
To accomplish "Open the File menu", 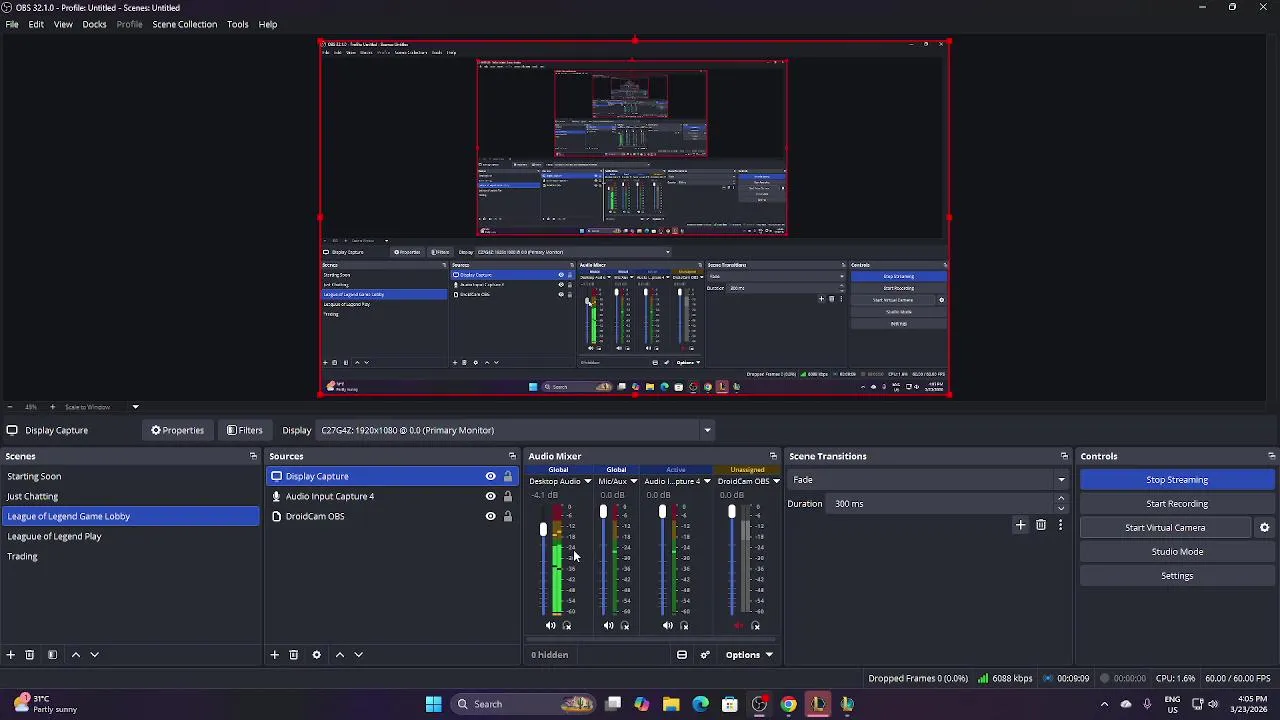I will 12,24.
